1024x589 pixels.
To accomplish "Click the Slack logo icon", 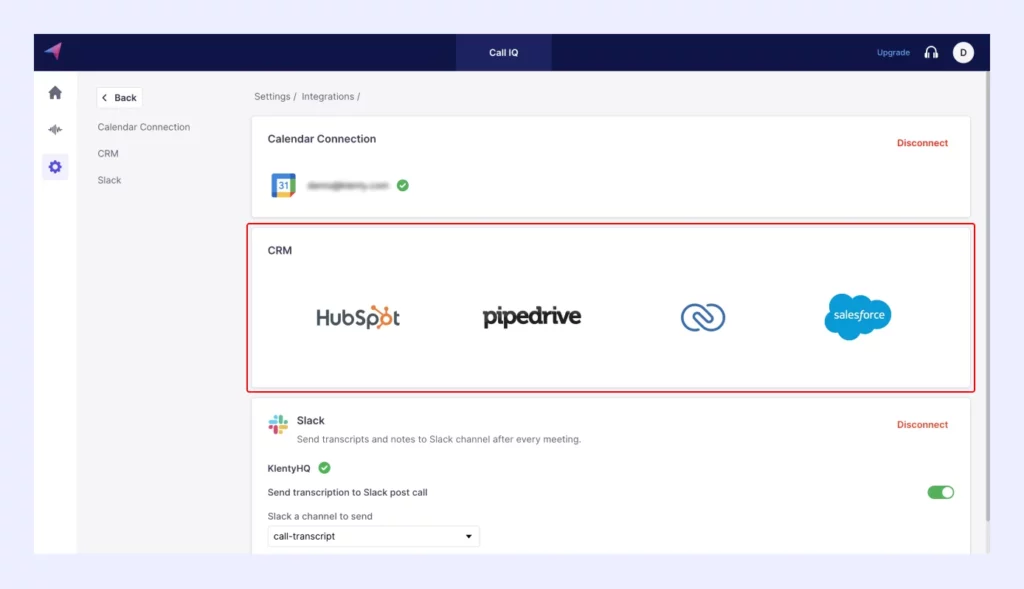I will 278,424.
